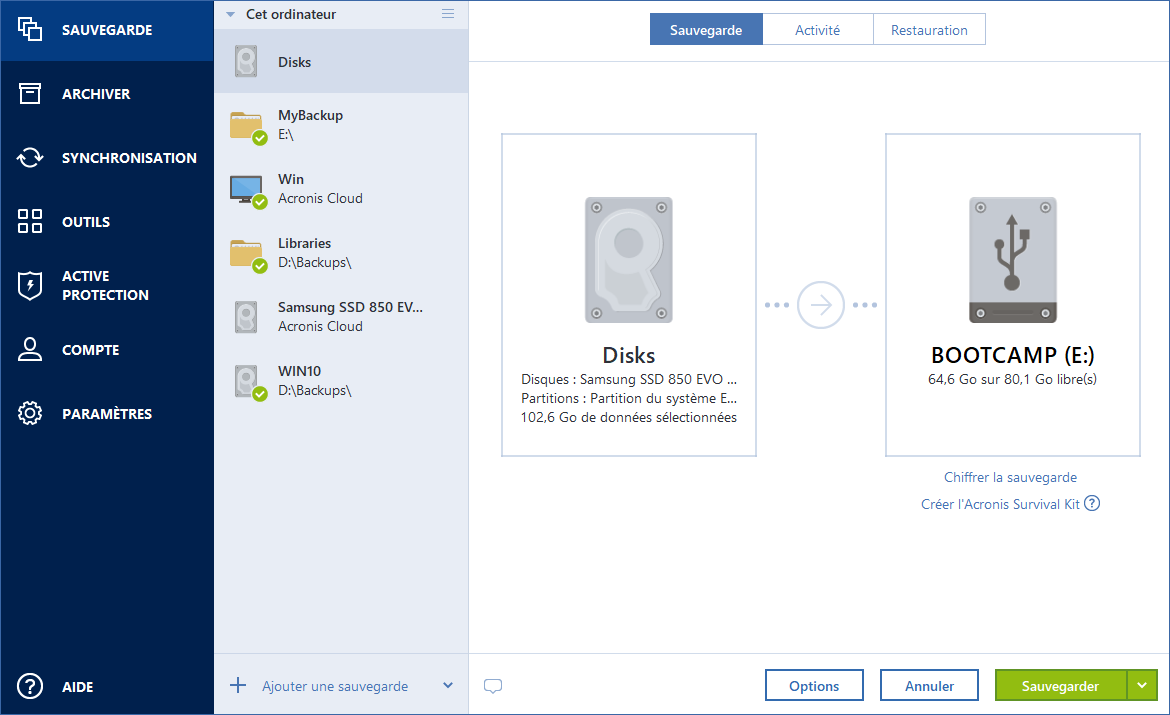Open the Paramètres gear icon

[x=31, y=414]
